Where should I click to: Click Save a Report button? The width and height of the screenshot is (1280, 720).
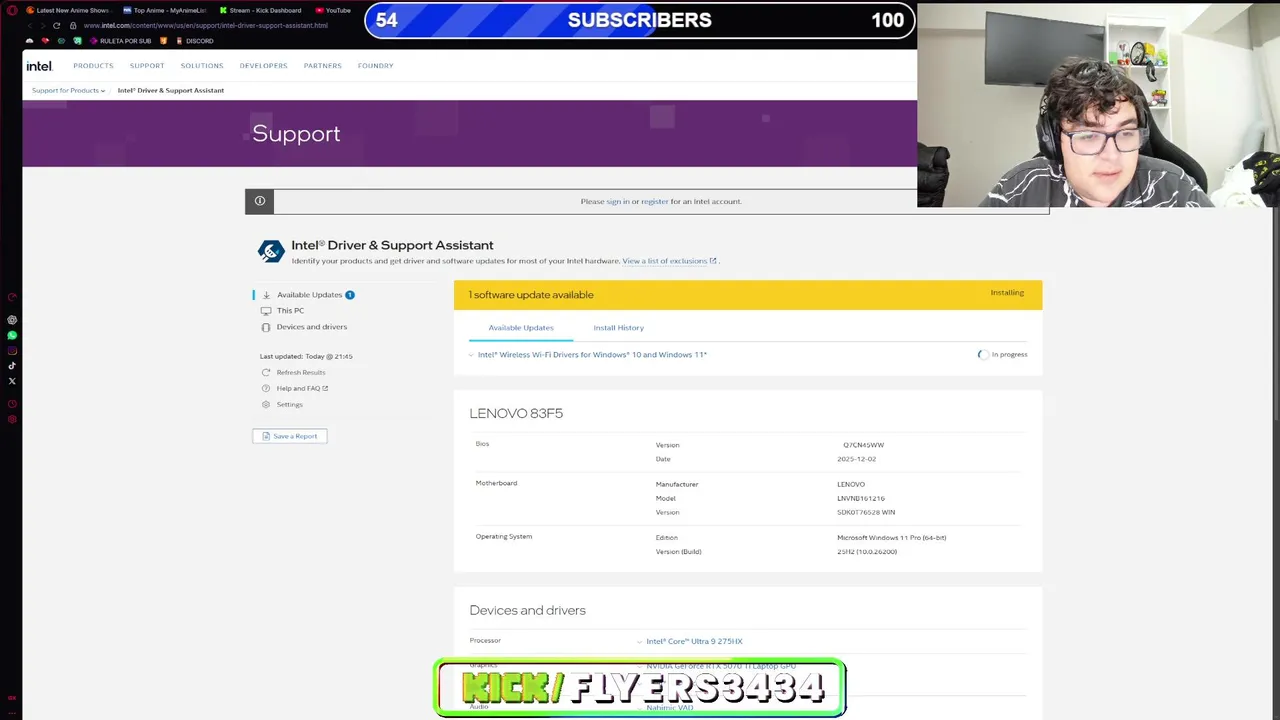290,436
